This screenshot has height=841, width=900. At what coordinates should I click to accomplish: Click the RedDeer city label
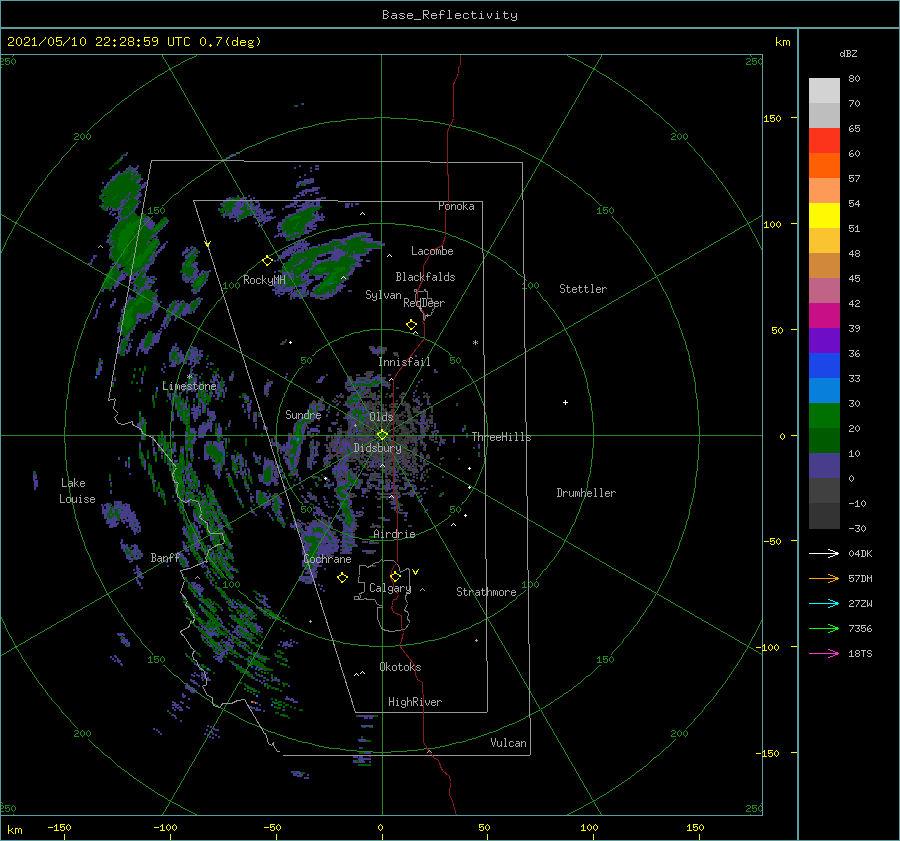[x=424, y=303]
